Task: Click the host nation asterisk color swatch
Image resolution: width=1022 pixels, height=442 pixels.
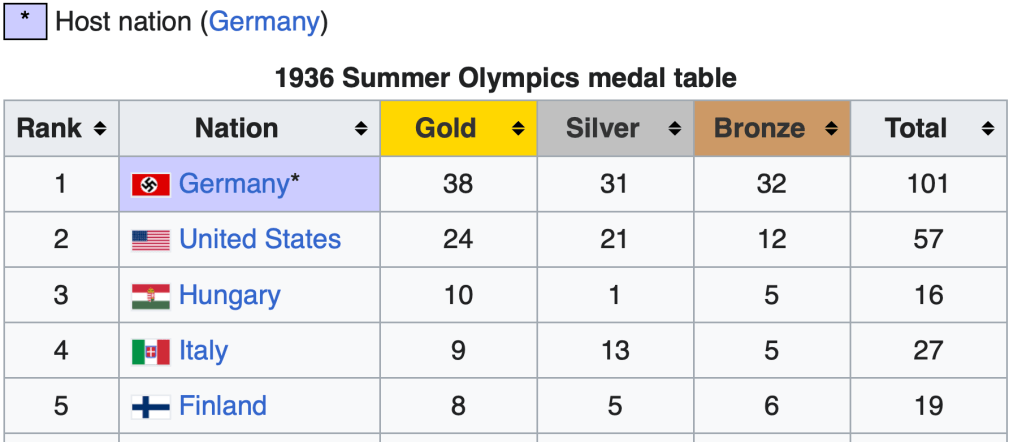Action: point(25,21)
